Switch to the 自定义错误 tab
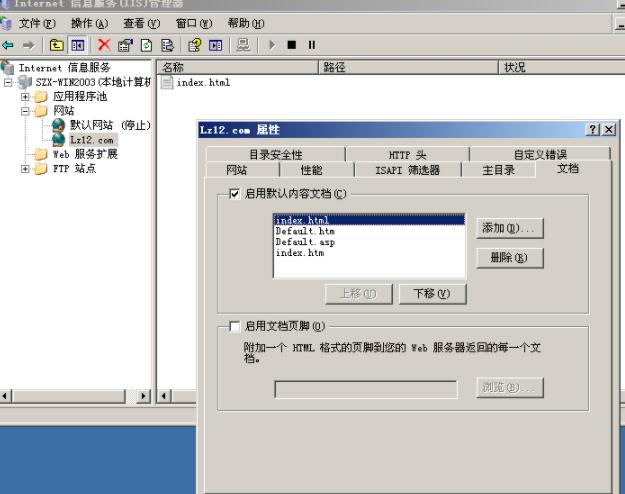Screen dimensions: 625x494 tap(540, 154)
